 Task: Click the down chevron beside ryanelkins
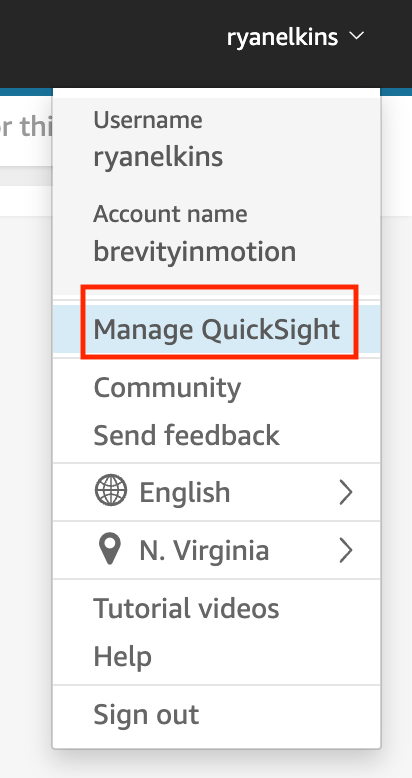coord(356,36)
